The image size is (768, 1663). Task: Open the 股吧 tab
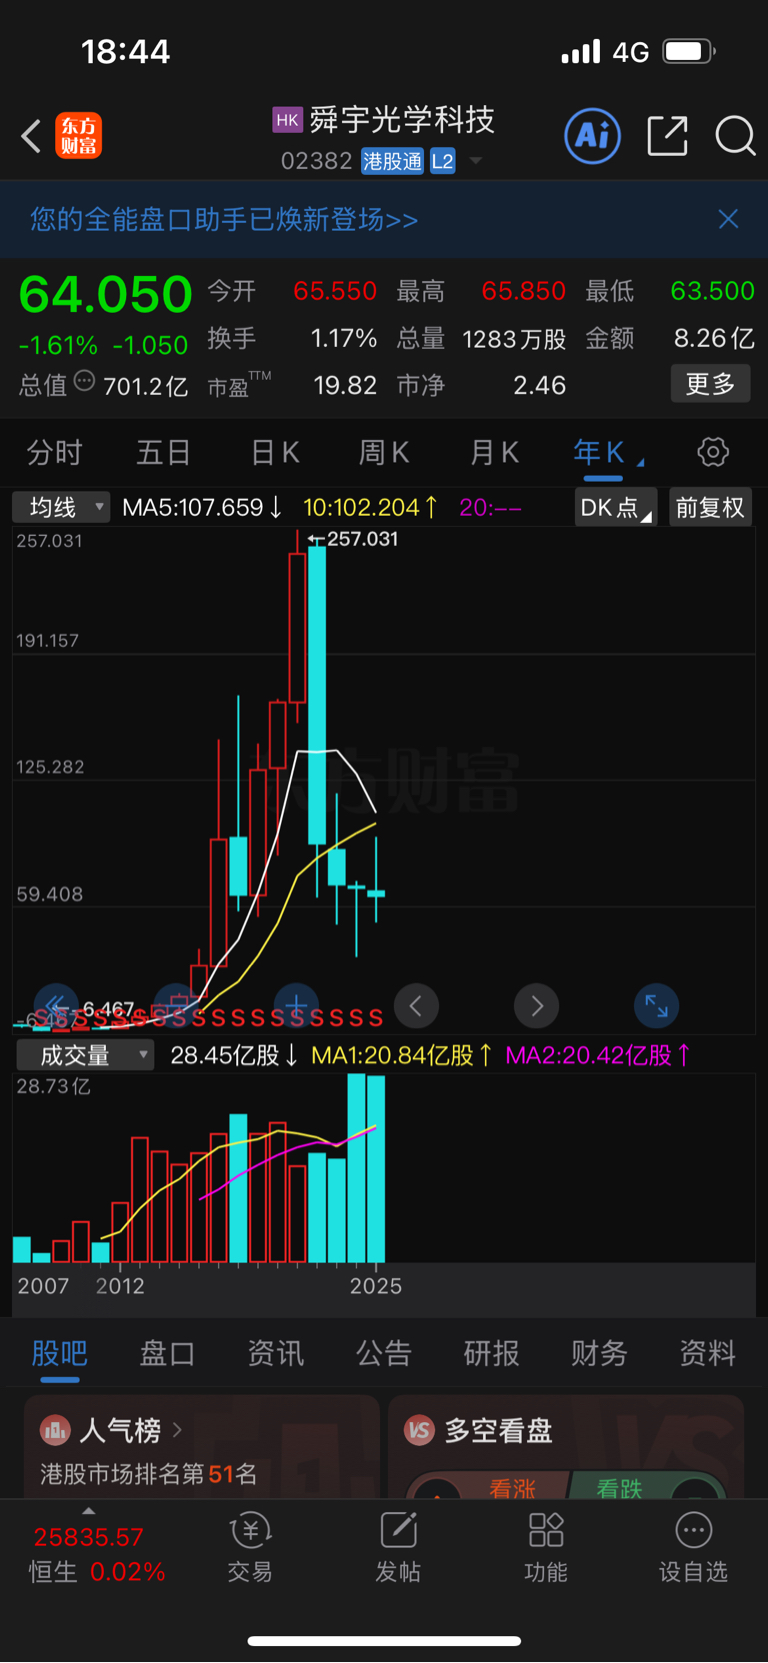60,1353
